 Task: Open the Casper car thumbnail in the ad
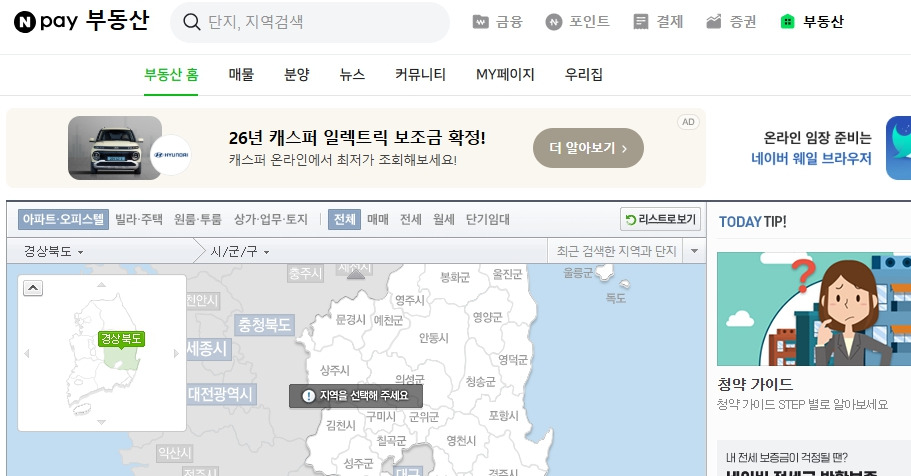click(x=115, y=148)
